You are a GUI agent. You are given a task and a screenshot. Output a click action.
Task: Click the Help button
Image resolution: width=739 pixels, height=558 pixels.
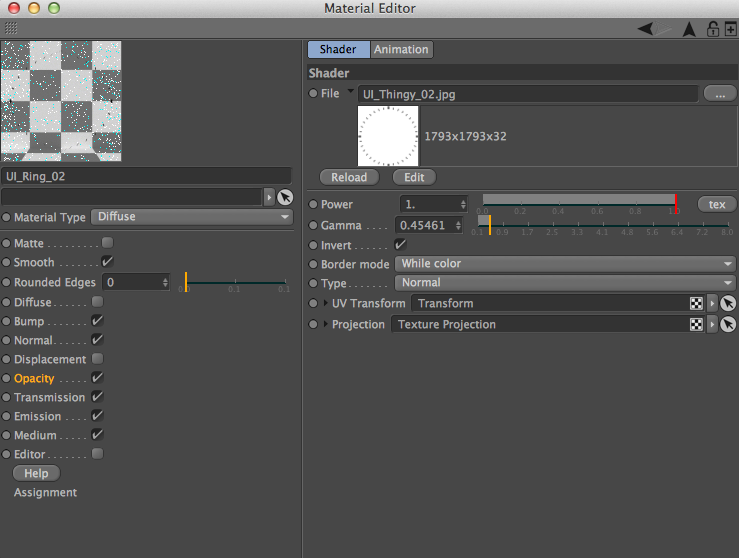pos(36,473)
